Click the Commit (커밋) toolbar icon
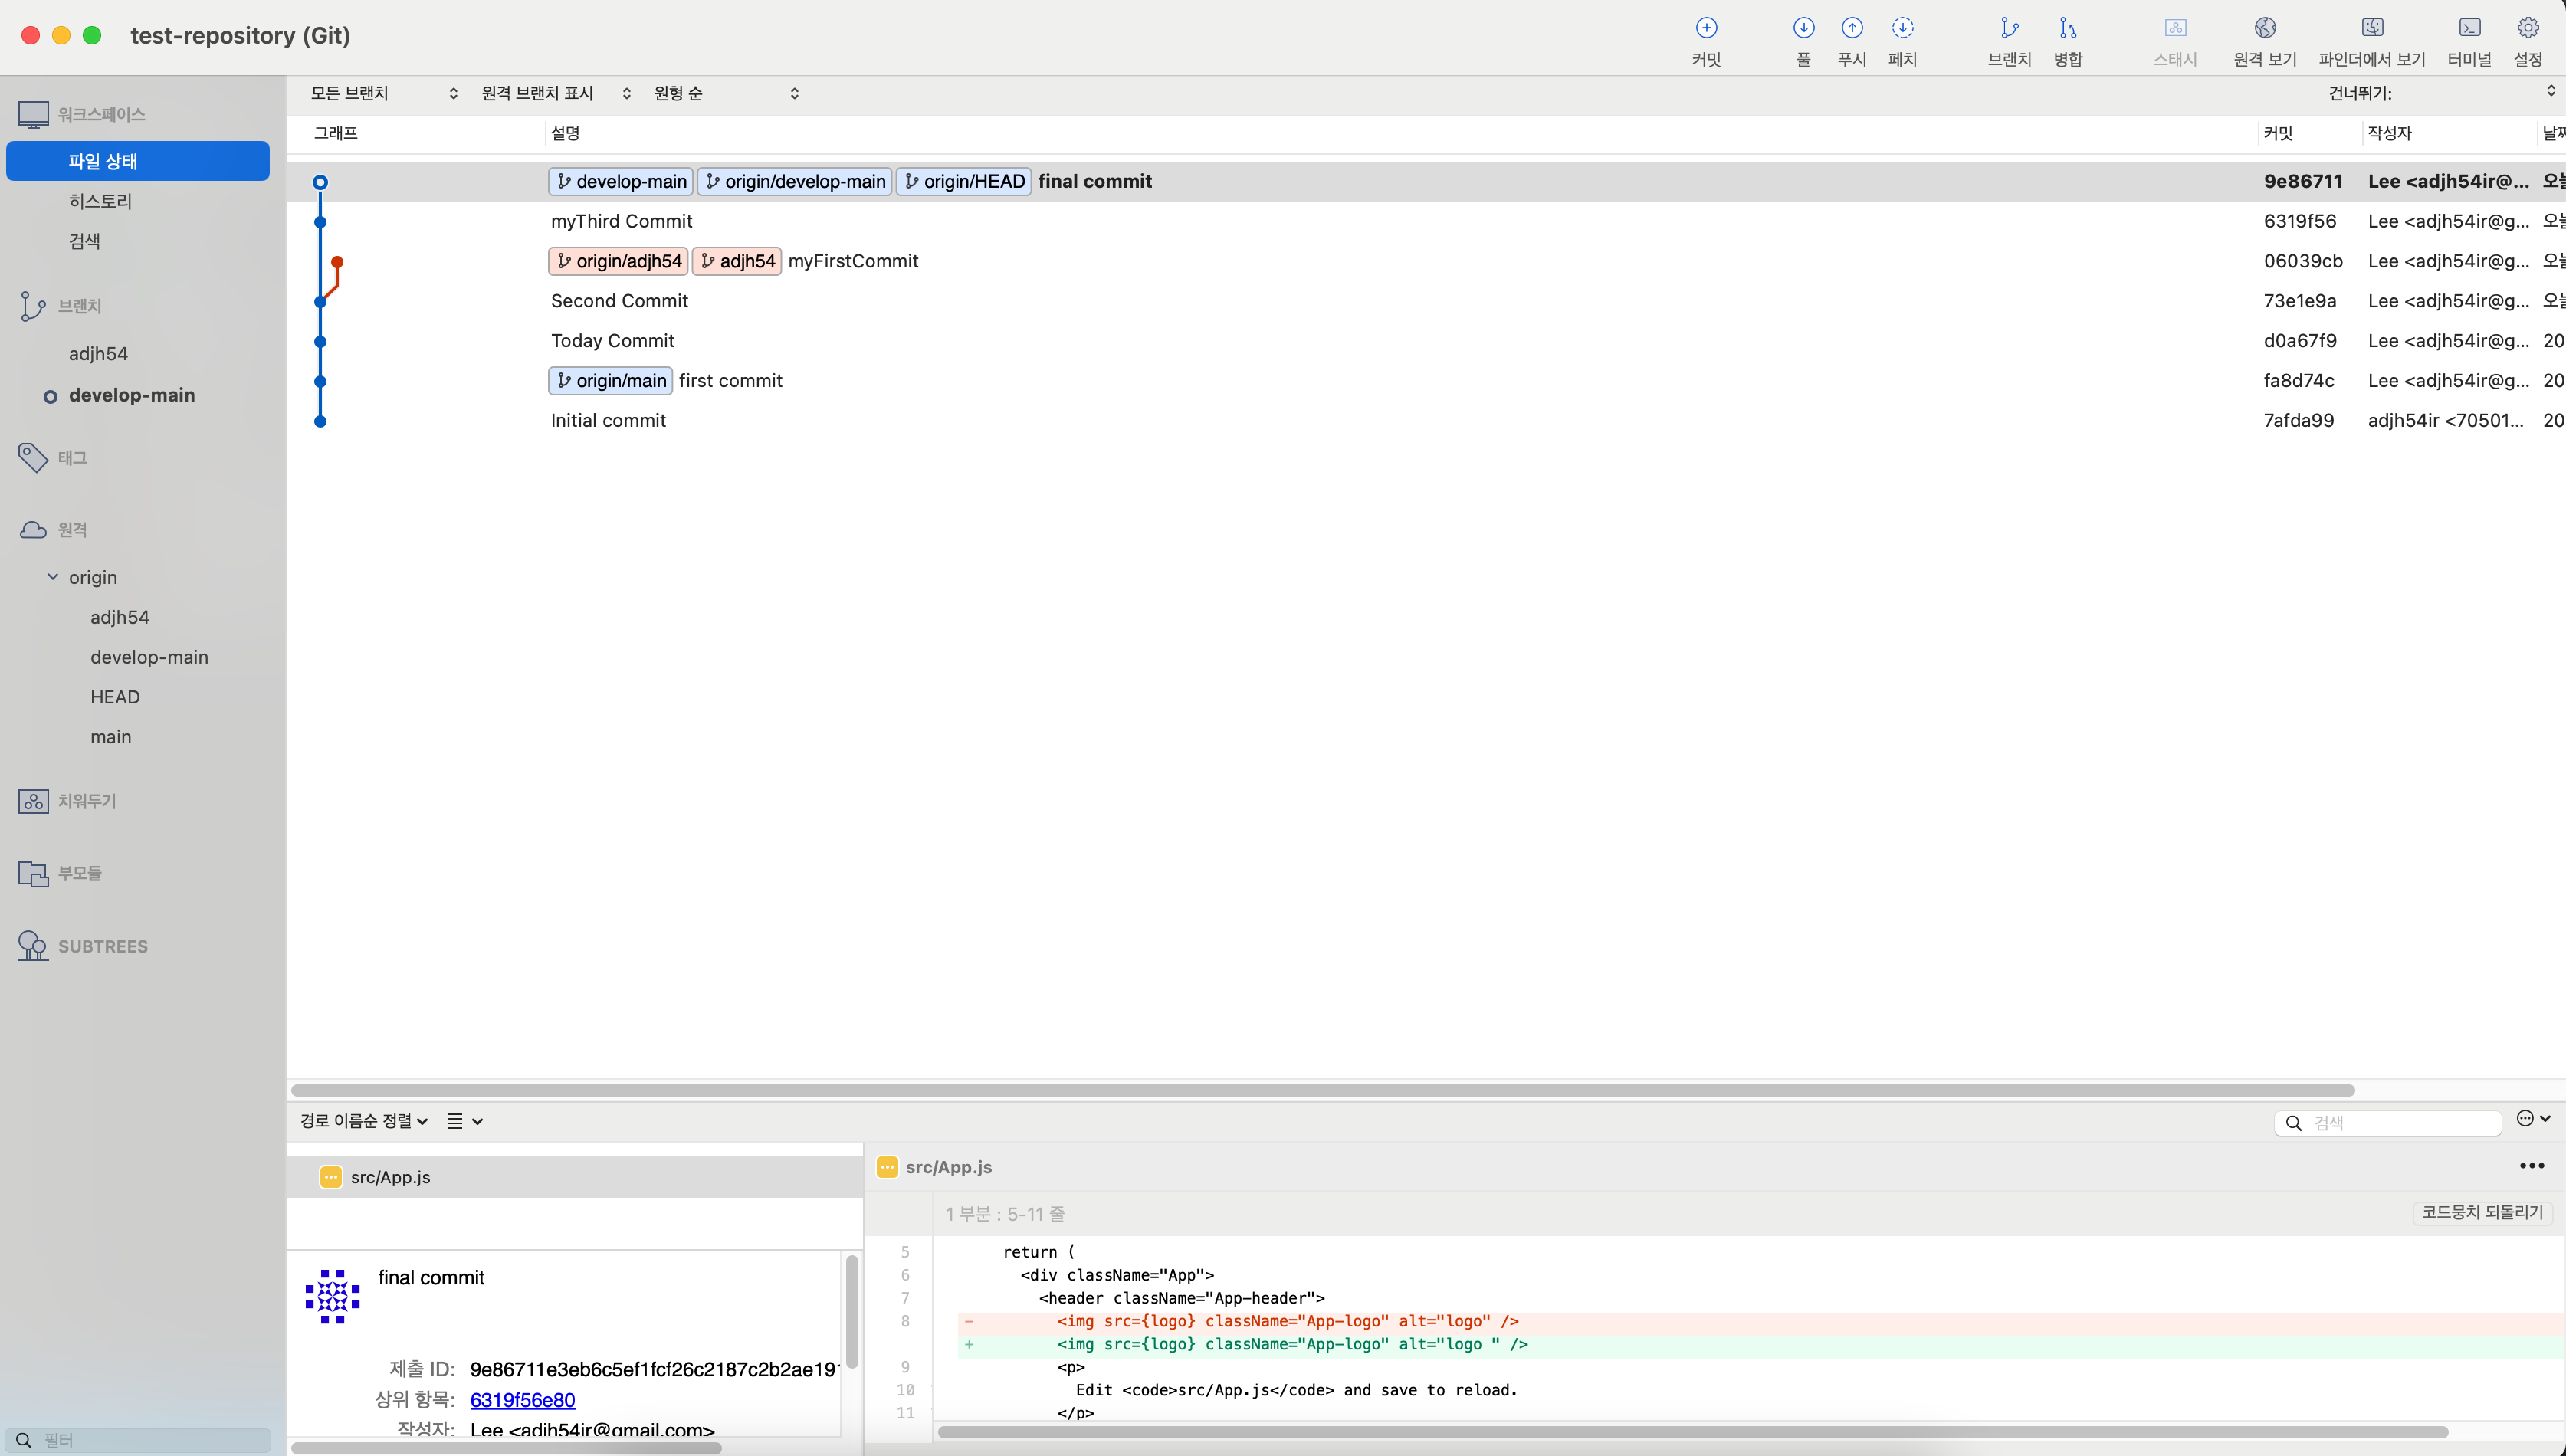2566x1456 pixels. 1706,29
